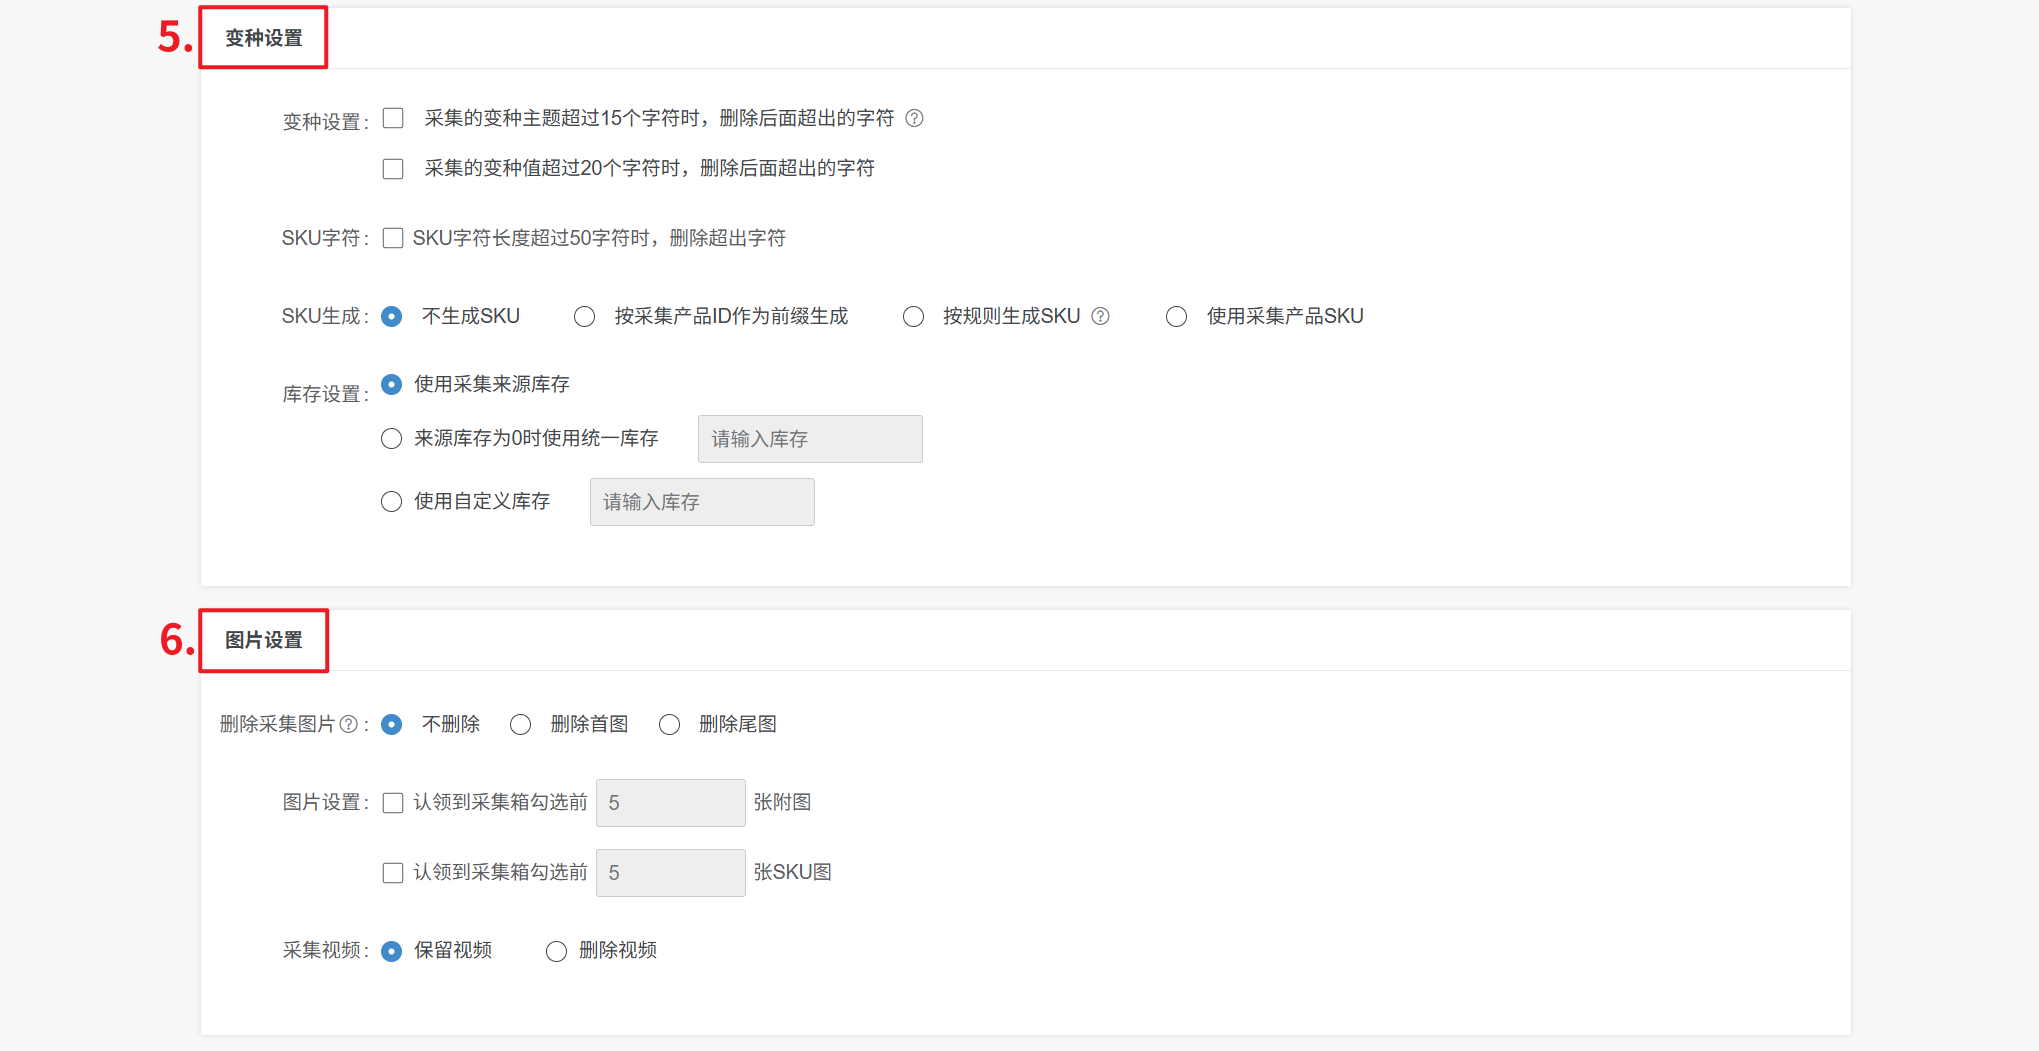Select 删除视频 radio option

pyautogui.click(x=556, y=951)
